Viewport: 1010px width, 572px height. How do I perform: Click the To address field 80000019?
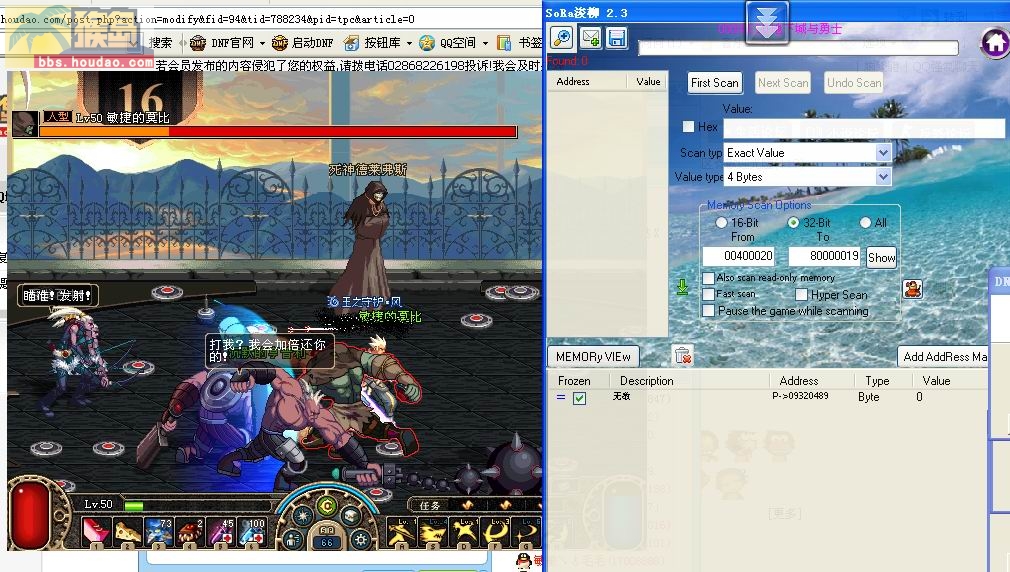point(824,256)
